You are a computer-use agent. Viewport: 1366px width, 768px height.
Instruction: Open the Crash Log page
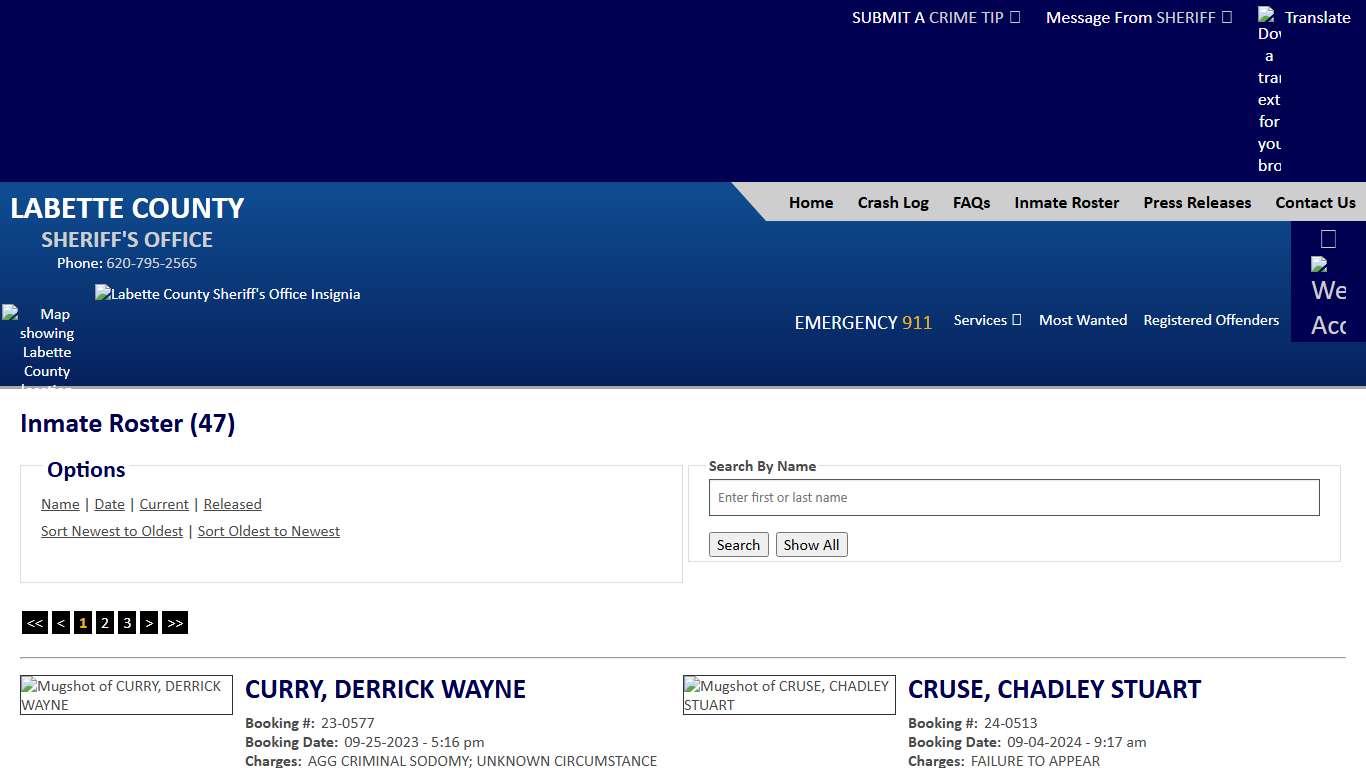[x=892, y=202]
